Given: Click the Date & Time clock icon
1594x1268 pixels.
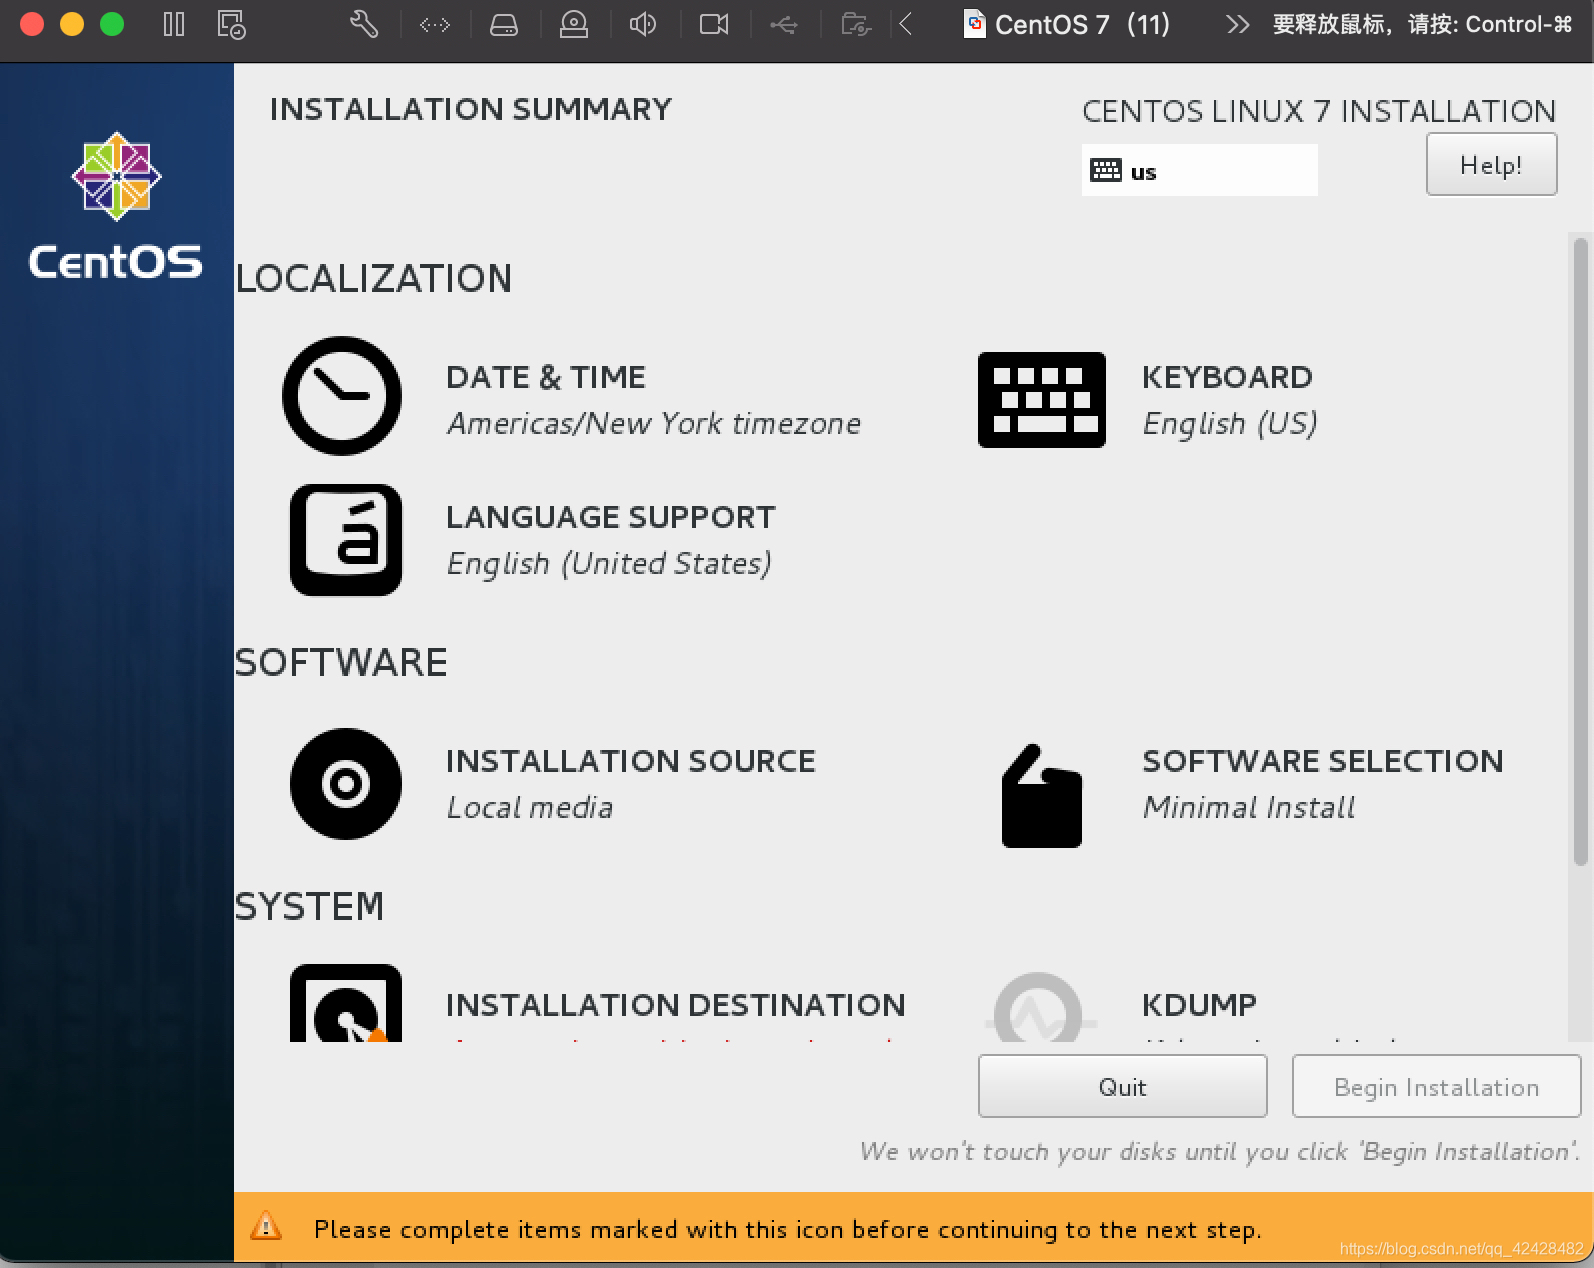Looking at the screenshot, I should coord(342,396).
